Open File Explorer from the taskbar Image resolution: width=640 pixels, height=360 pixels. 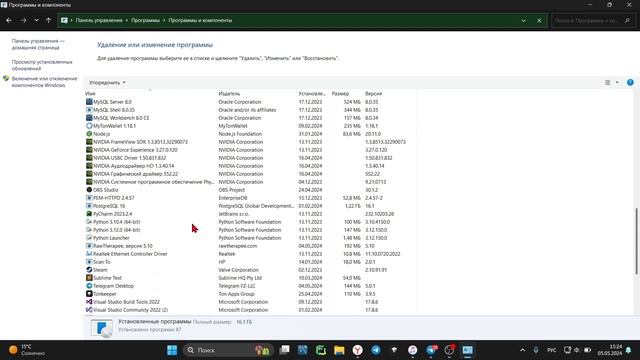click(339, 350)
